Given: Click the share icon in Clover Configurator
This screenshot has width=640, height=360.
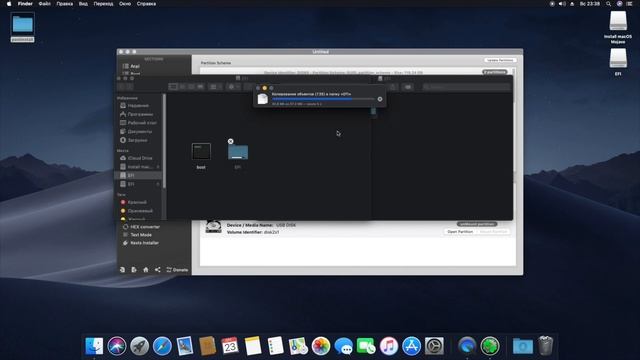Looking at the screenshot, I should [158, 269].
